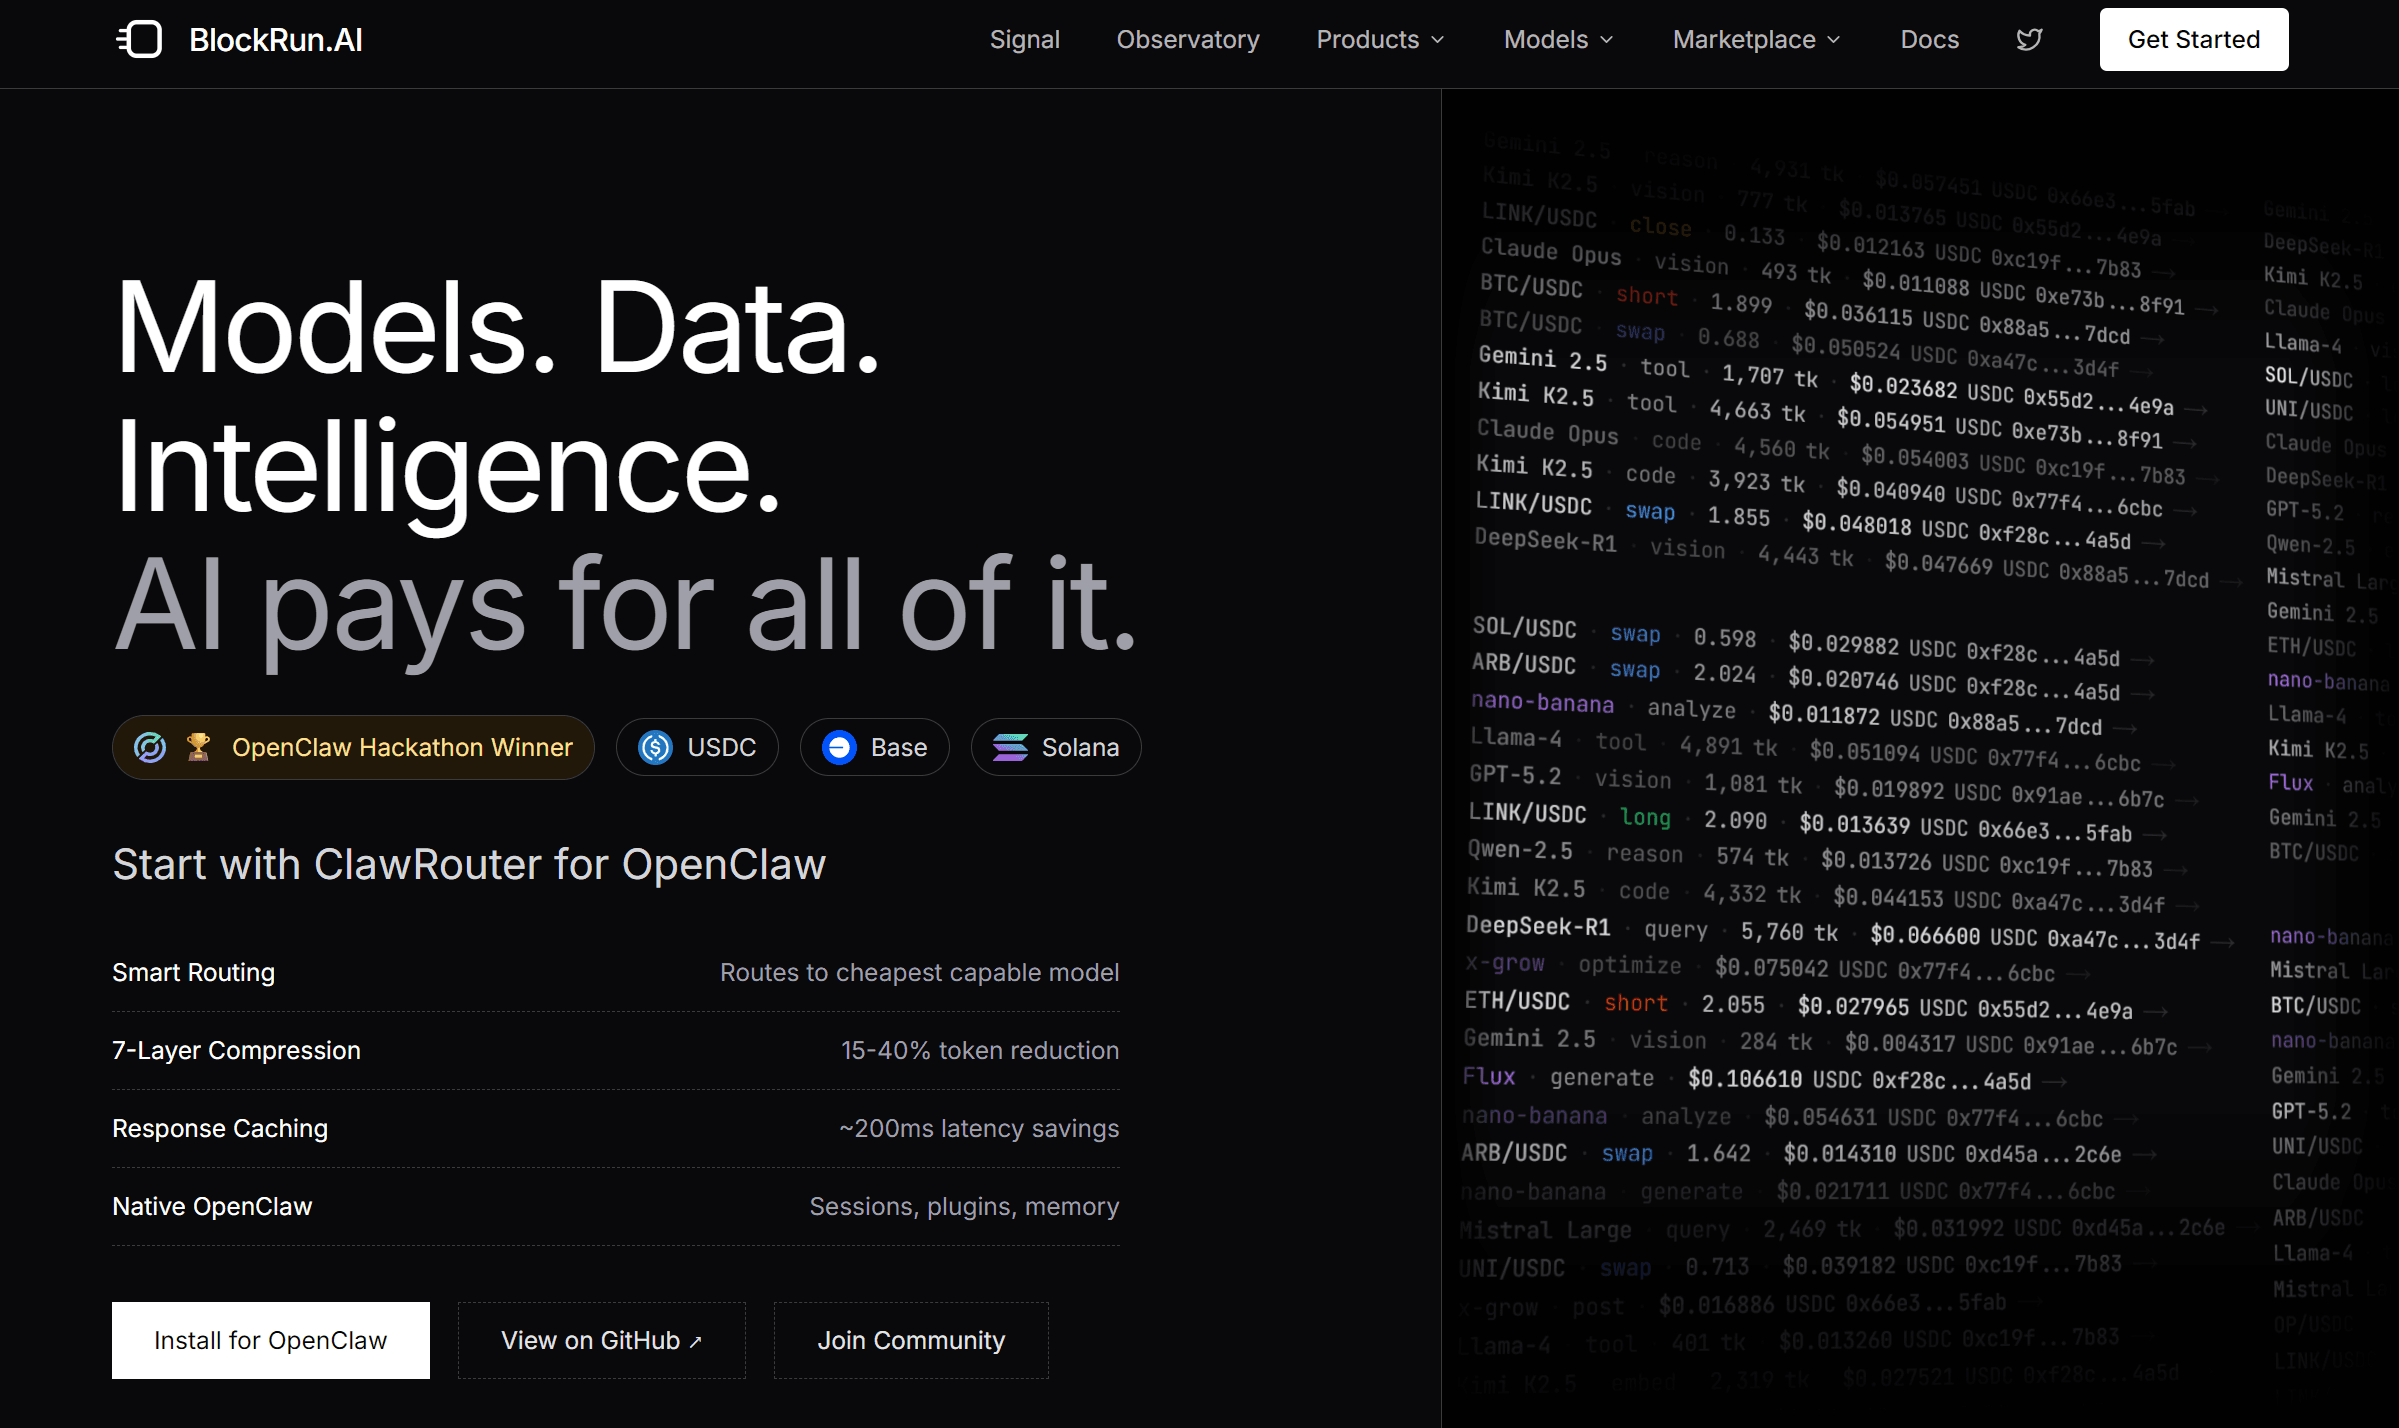Click the Solana striped logo icon
This screenshot has width=2399, height=1428.
point(1010,747)
